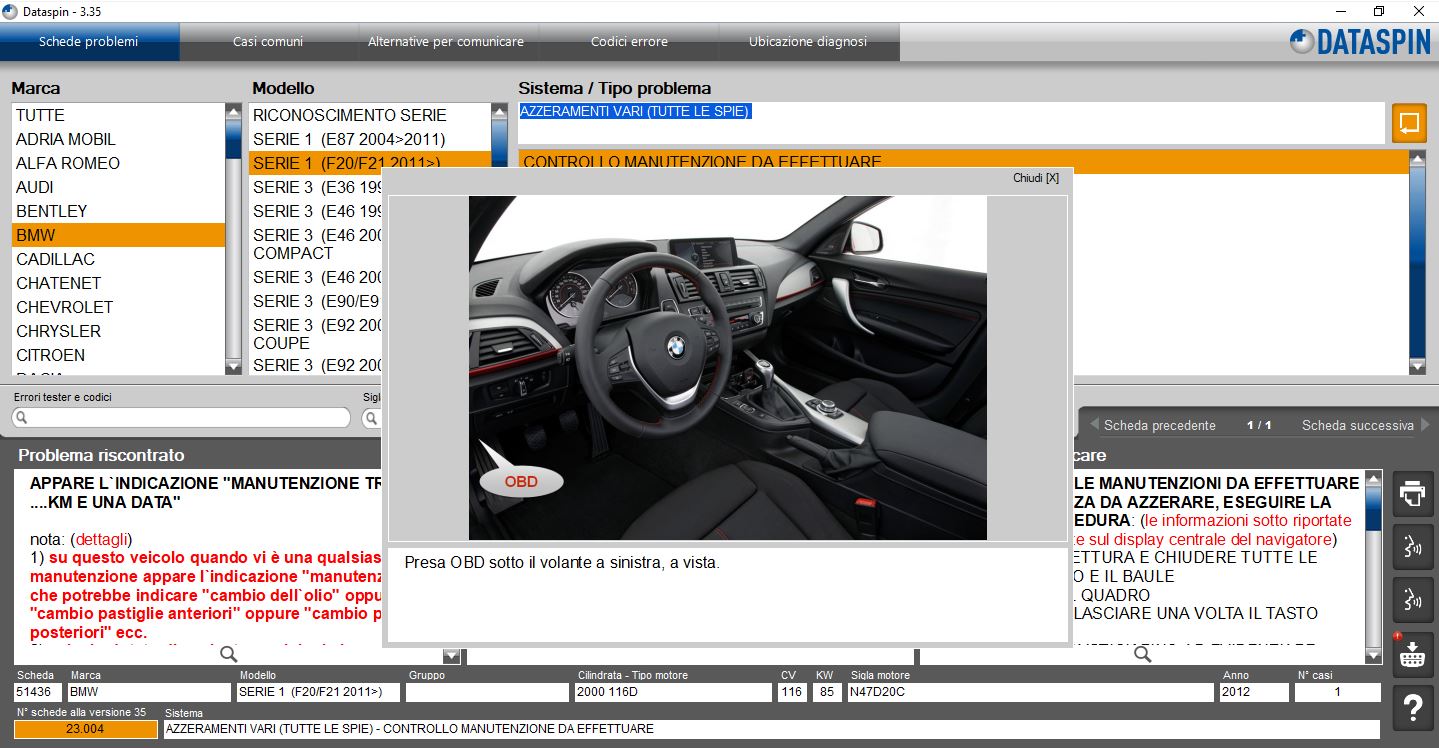
Task: Select CADILLAC in the Marca list
Action: 118,259
